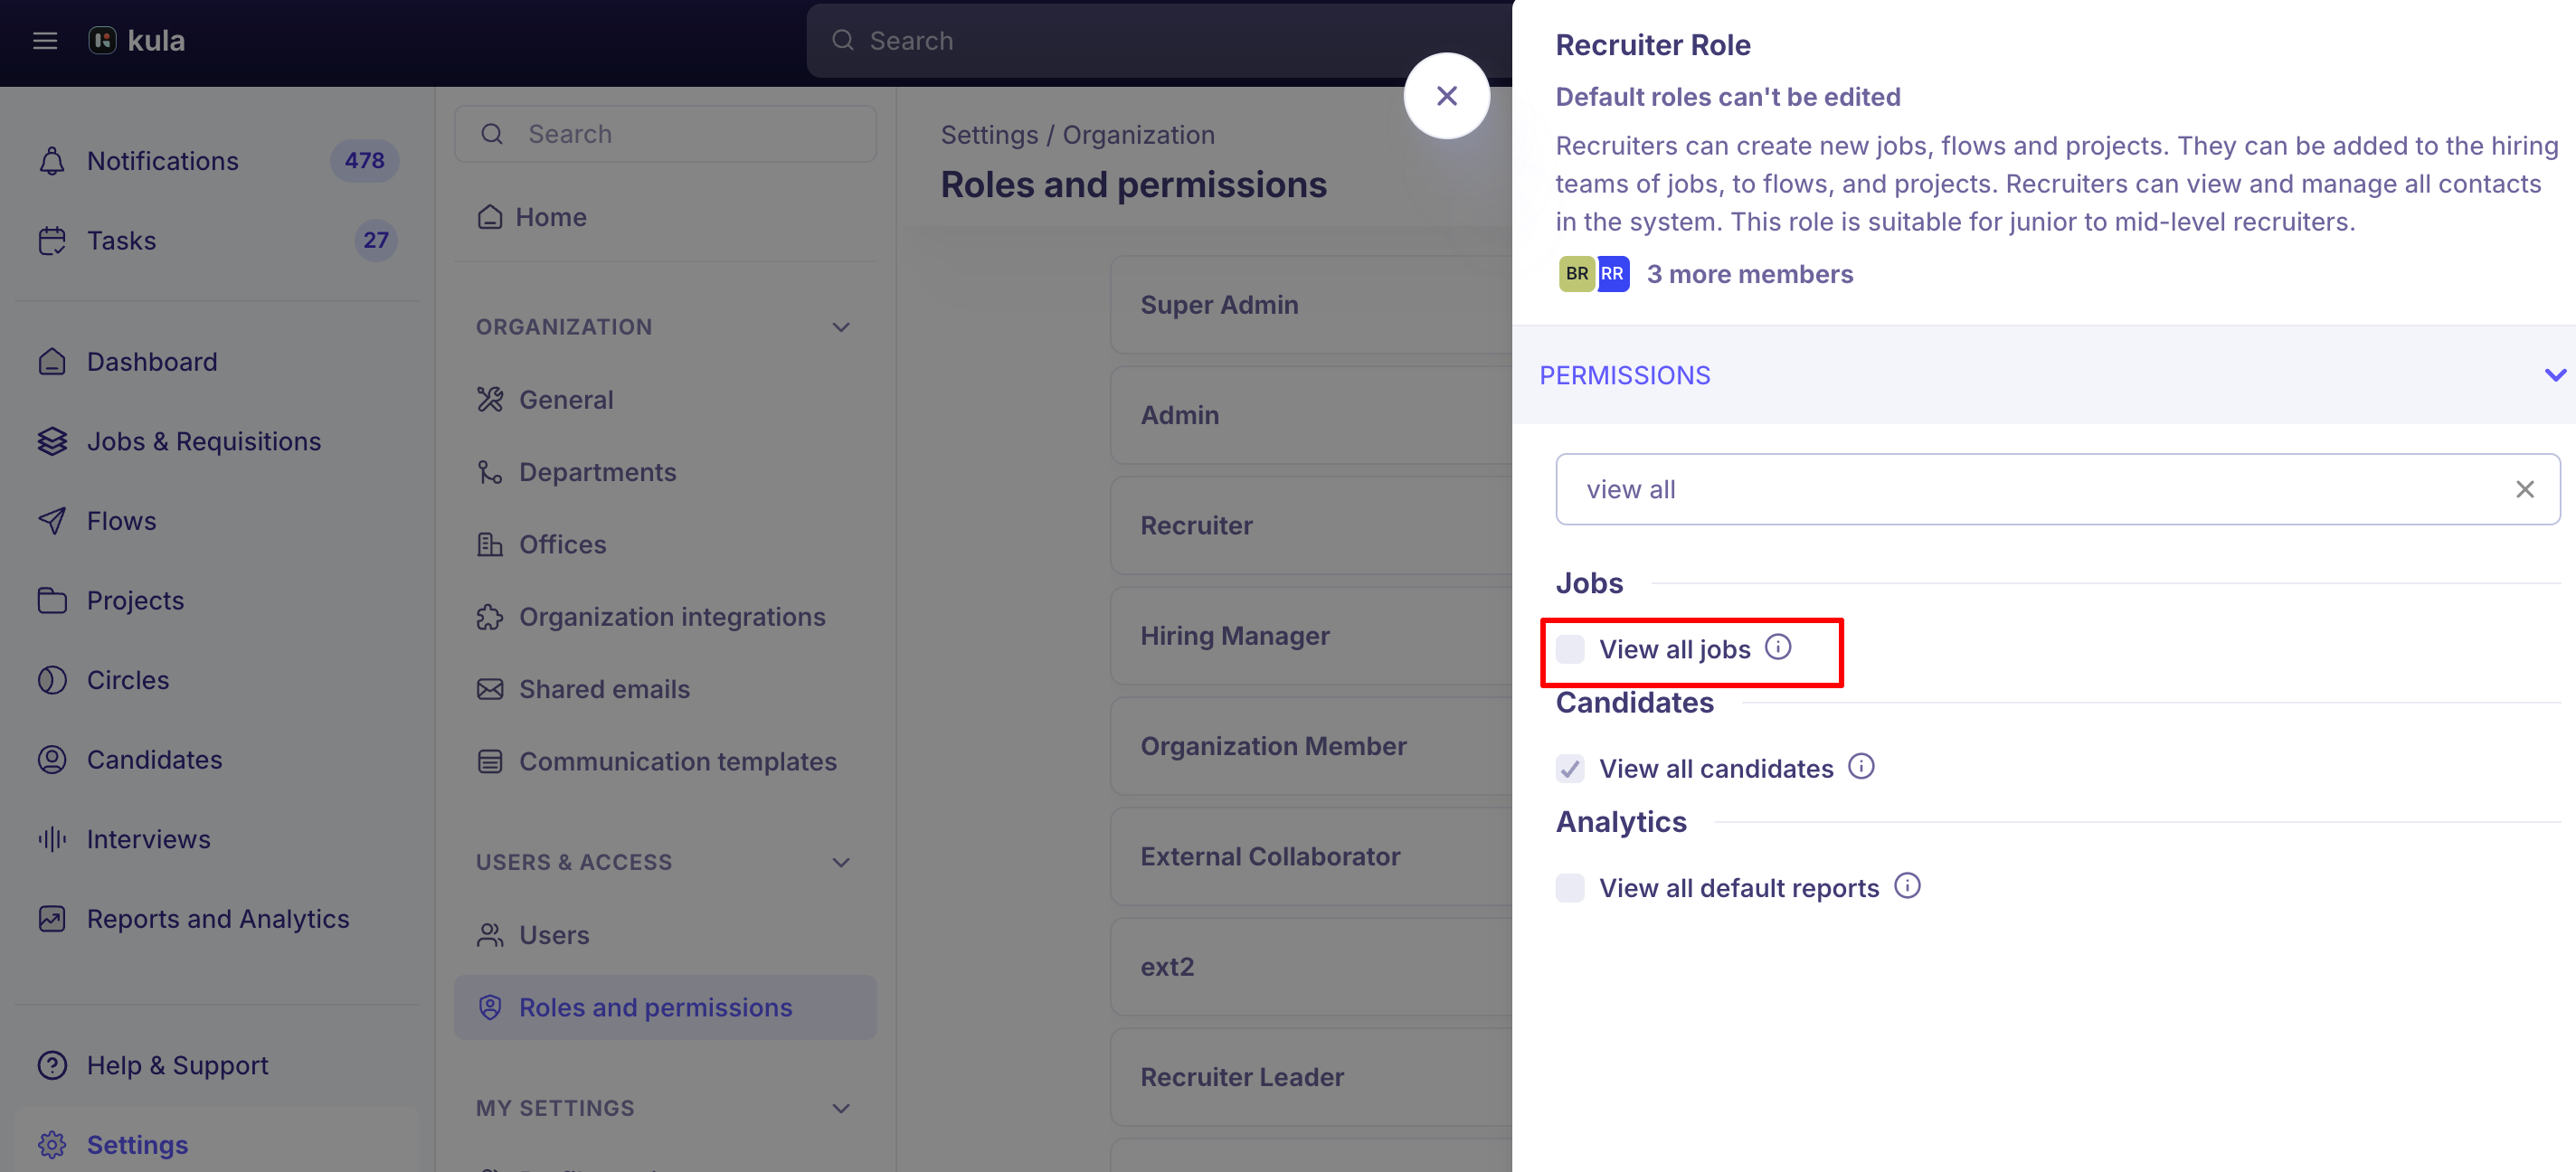Click the Roles and permissions shield icon
Screen dimensions: 2576x1172
490,1007
